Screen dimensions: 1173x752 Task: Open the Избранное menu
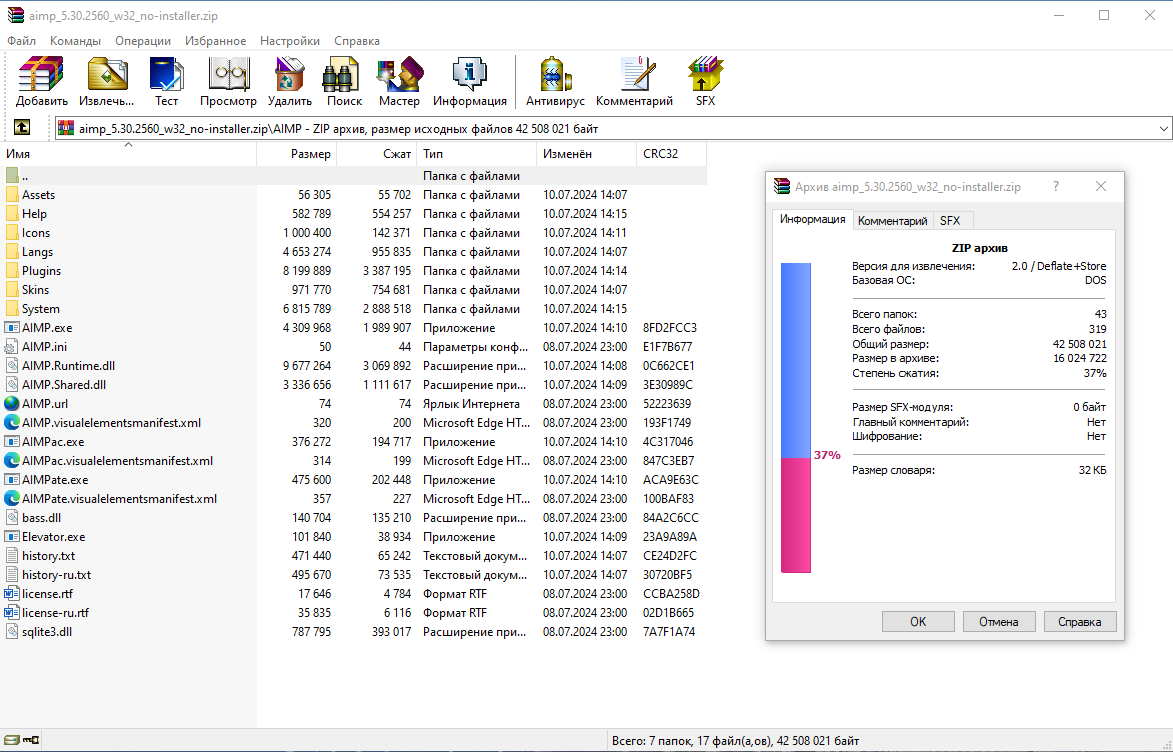215,41
